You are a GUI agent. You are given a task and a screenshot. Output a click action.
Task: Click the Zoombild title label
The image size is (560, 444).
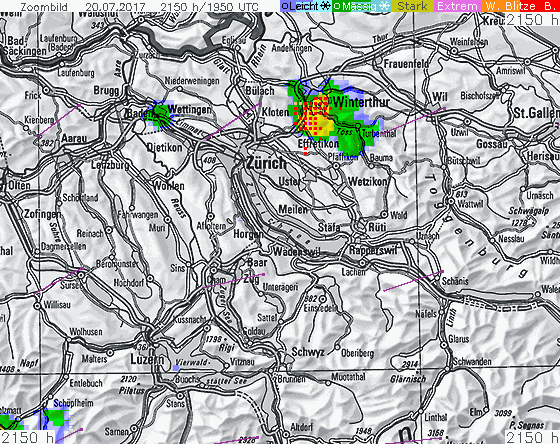(43, 6)
